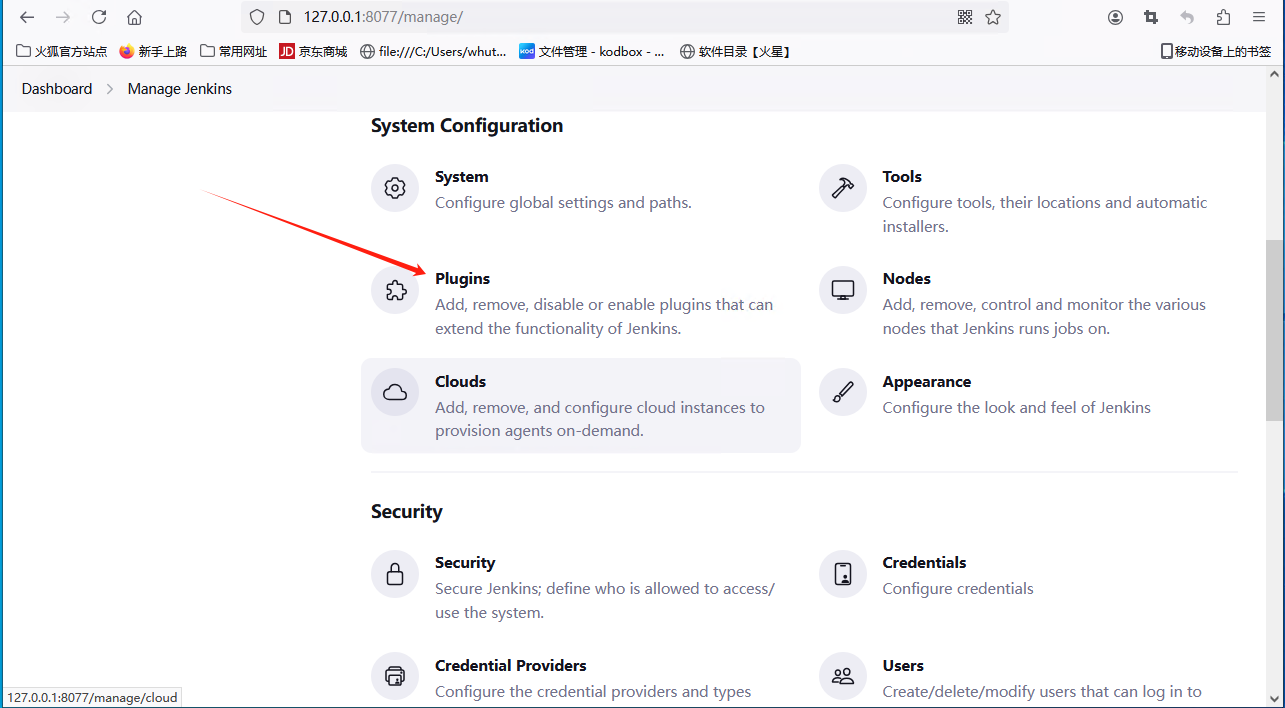Click the browser home icon

point(134,17)
